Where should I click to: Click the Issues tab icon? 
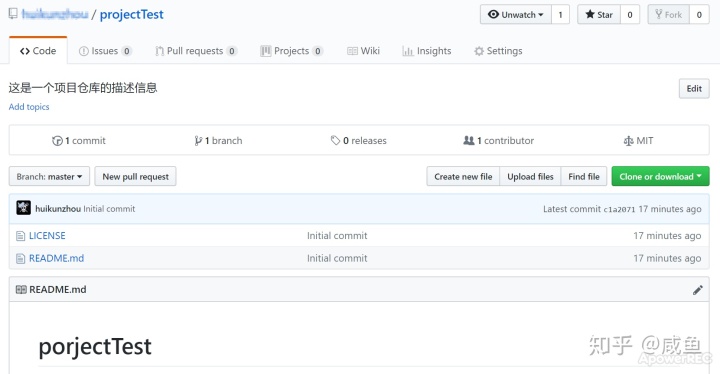click(x=84, y=51)
